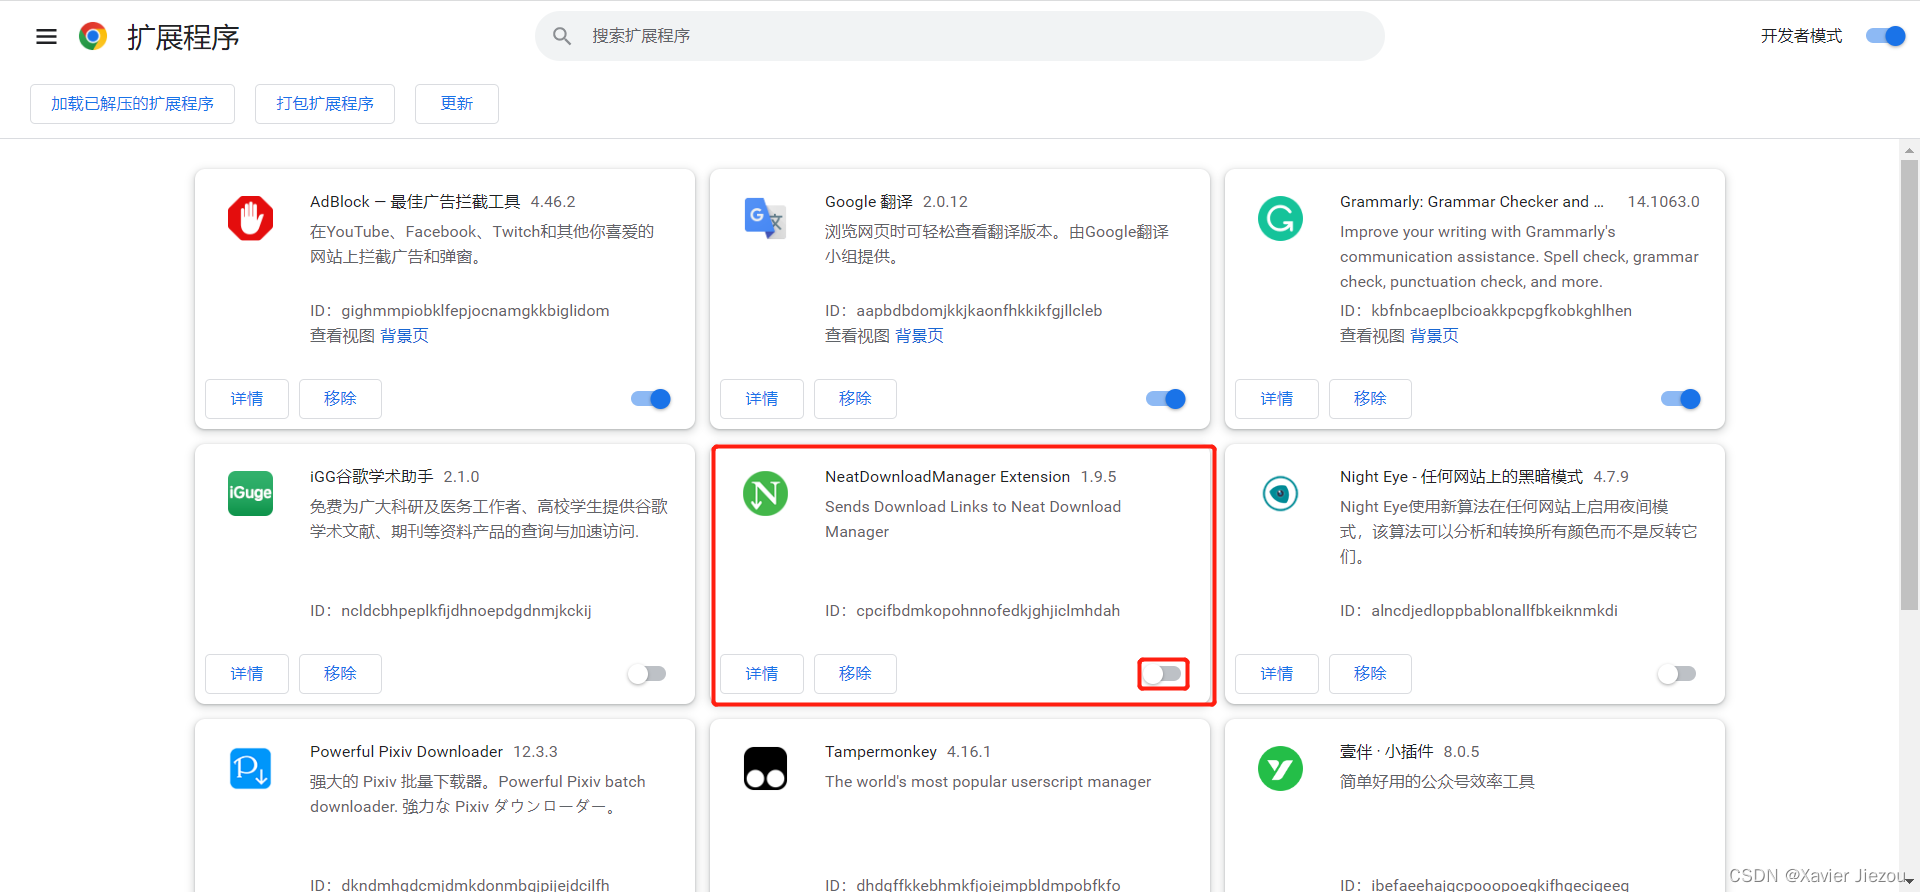Open Google 翻译 背景页 link
This screenshot has width=1920, height=892.
point(919,336)
